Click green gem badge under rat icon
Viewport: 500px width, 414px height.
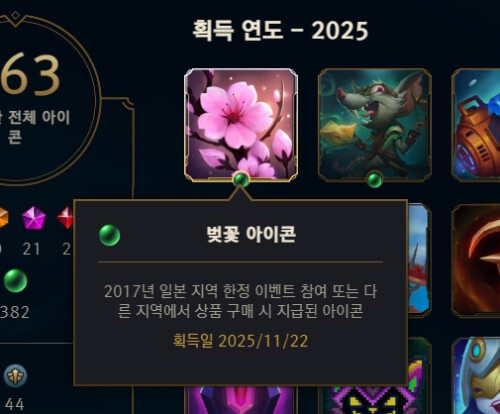click(x=375, y=180)
